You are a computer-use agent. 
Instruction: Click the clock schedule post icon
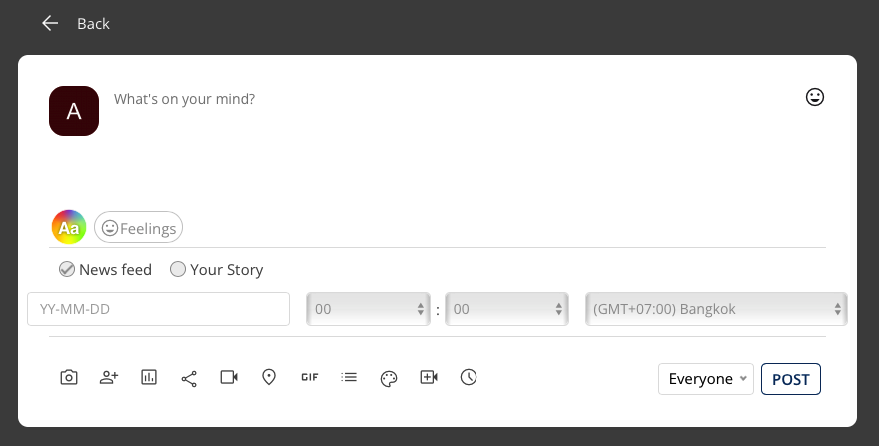coord(469,377)
